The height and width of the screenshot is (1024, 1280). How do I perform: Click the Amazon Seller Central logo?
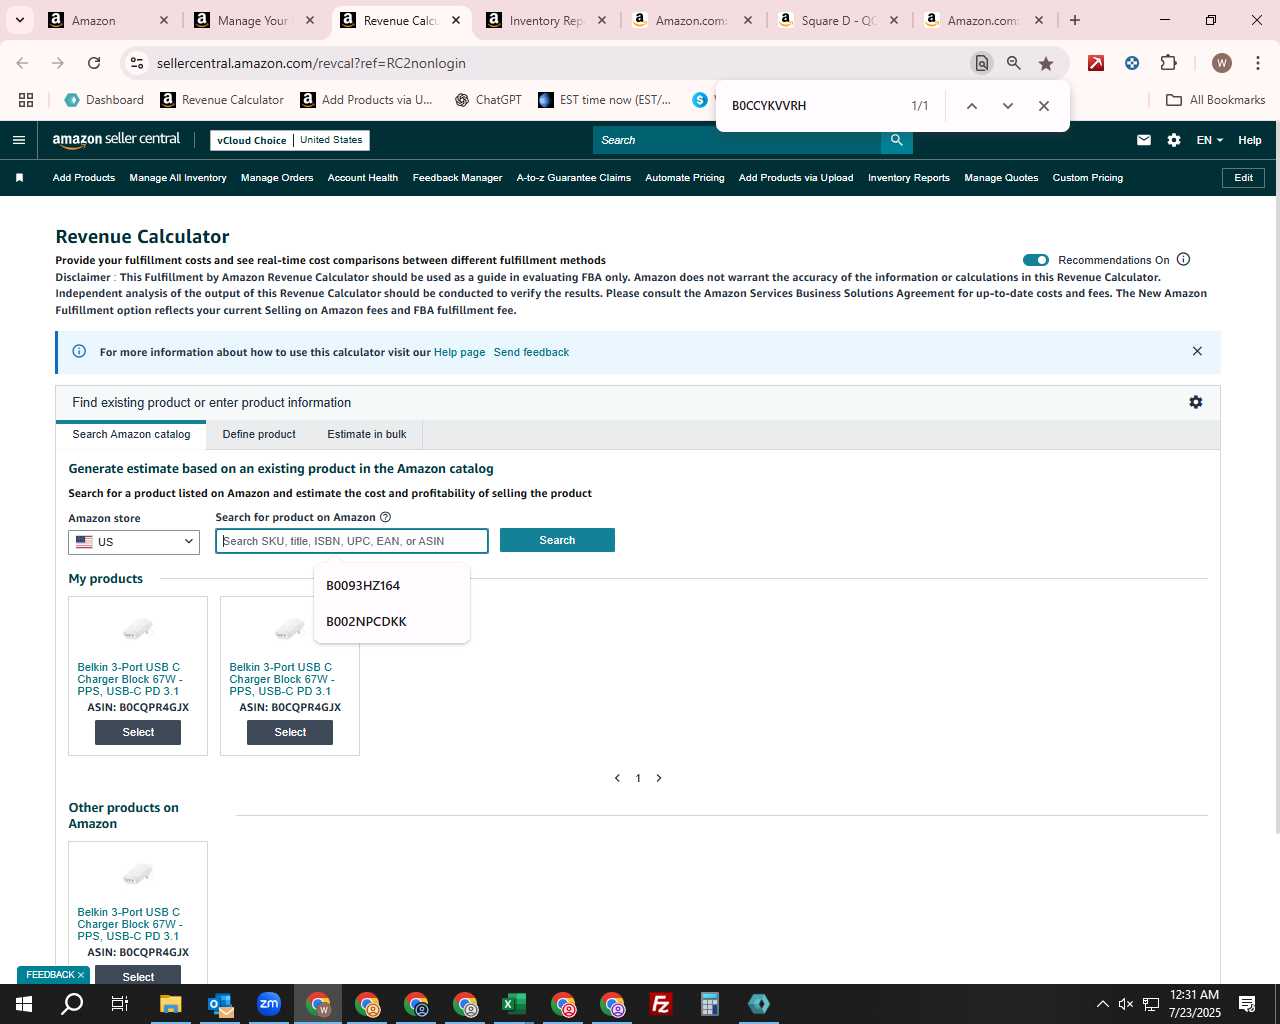pyautogui.click(x=116, y=140)
